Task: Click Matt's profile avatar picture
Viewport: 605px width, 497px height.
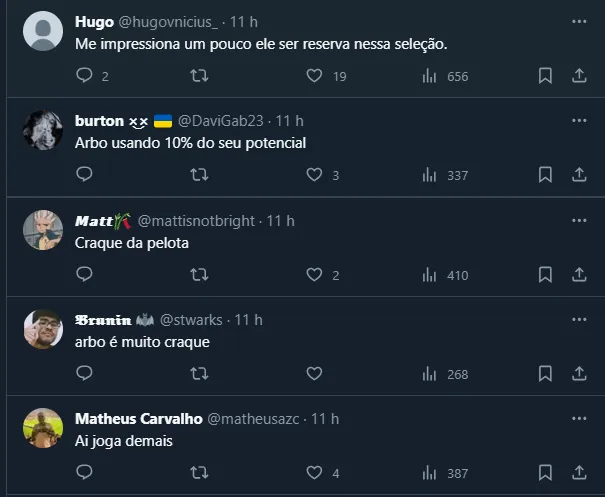Action: pyautogui.click(x=43, y=230)
